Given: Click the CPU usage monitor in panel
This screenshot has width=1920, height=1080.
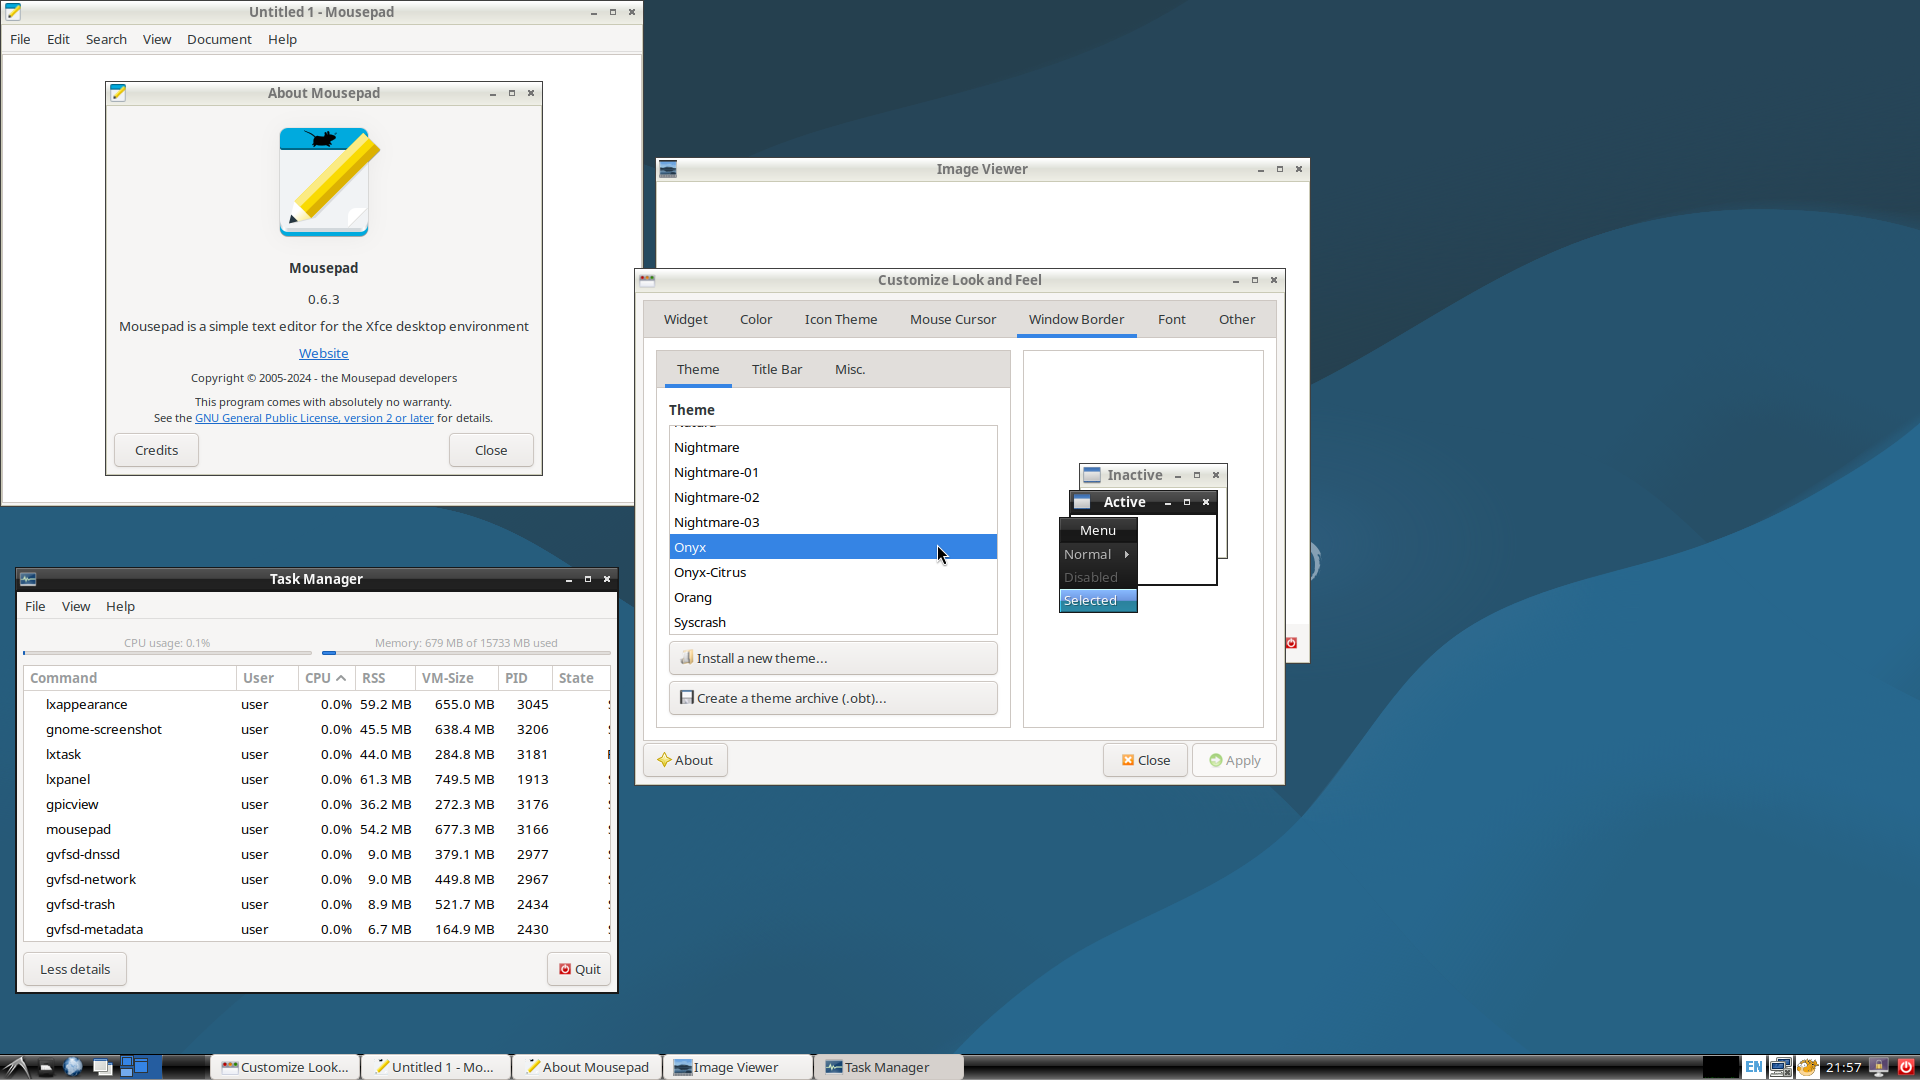Looking at the screenshot, I should tap(1721, 1067).
